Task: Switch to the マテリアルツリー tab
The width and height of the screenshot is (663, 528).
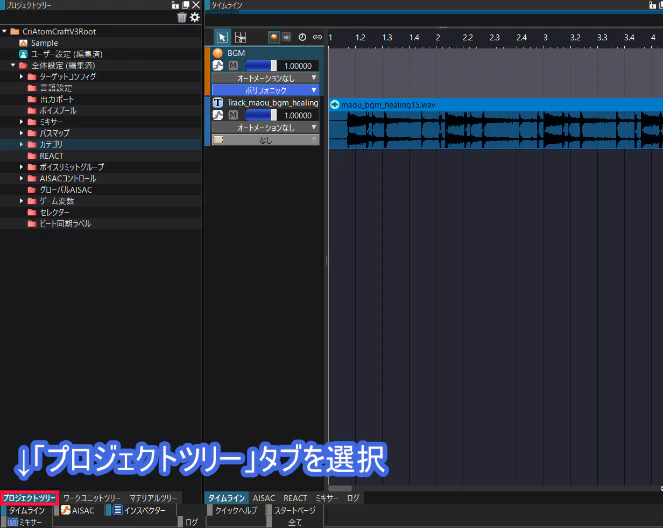Action: [153, 498]
